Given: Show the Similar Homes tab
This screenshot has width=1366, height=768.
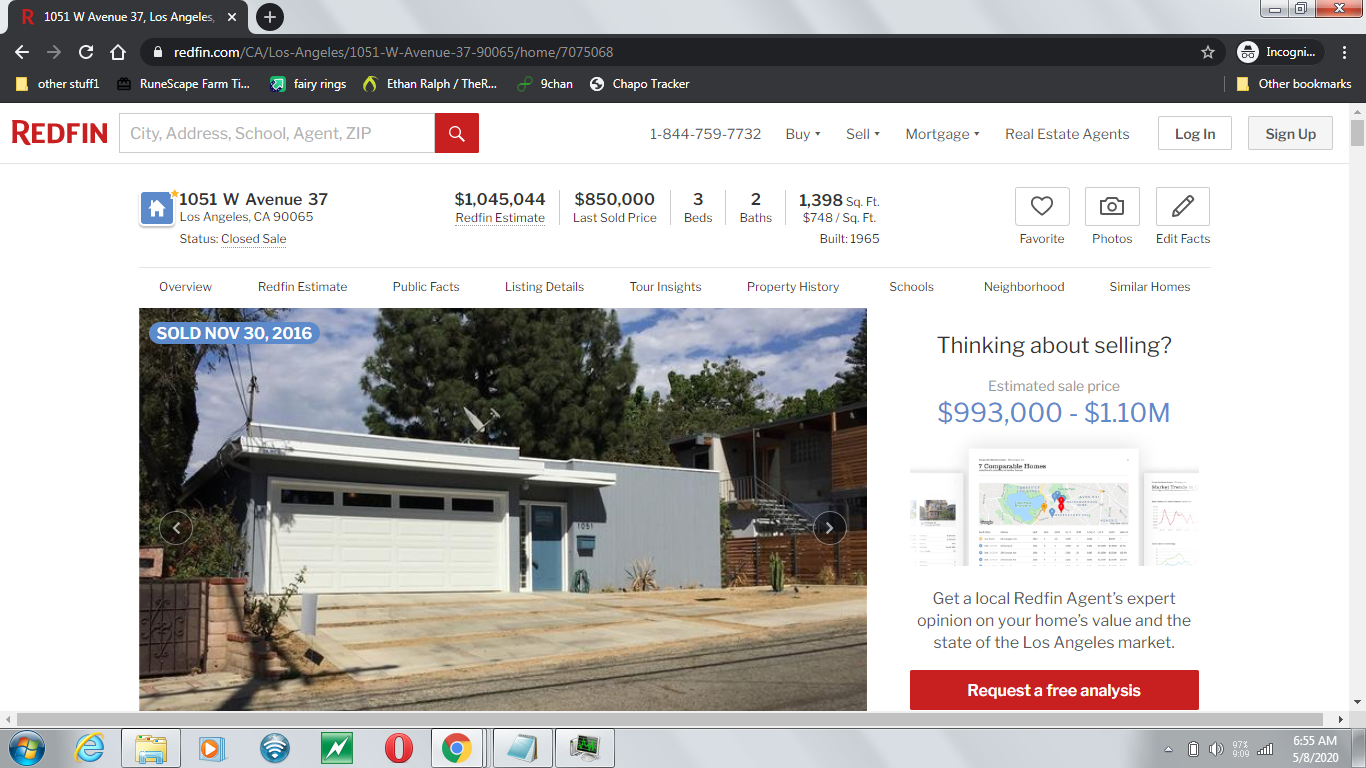Looking at the screenshot, I should coord(1150,287).
